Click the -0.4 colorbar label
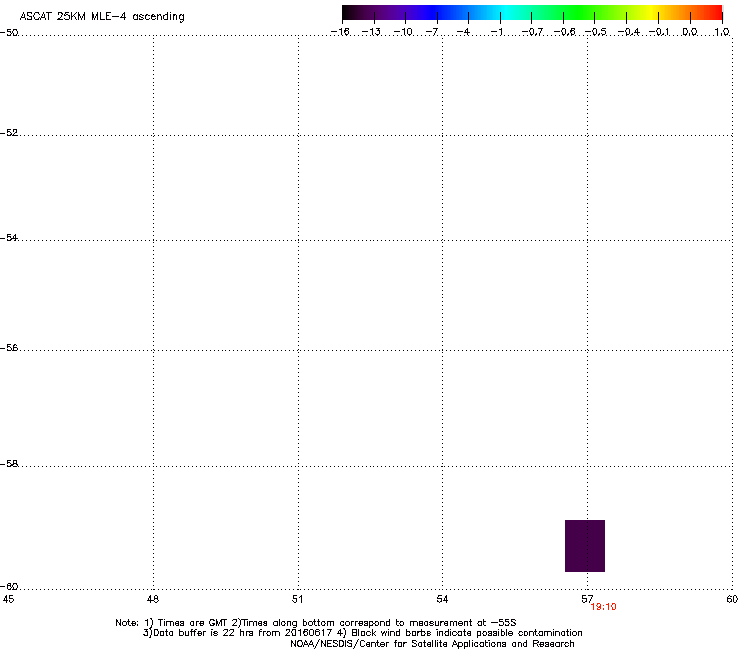This screenshot has width=740, height=650. pos(629,32)
